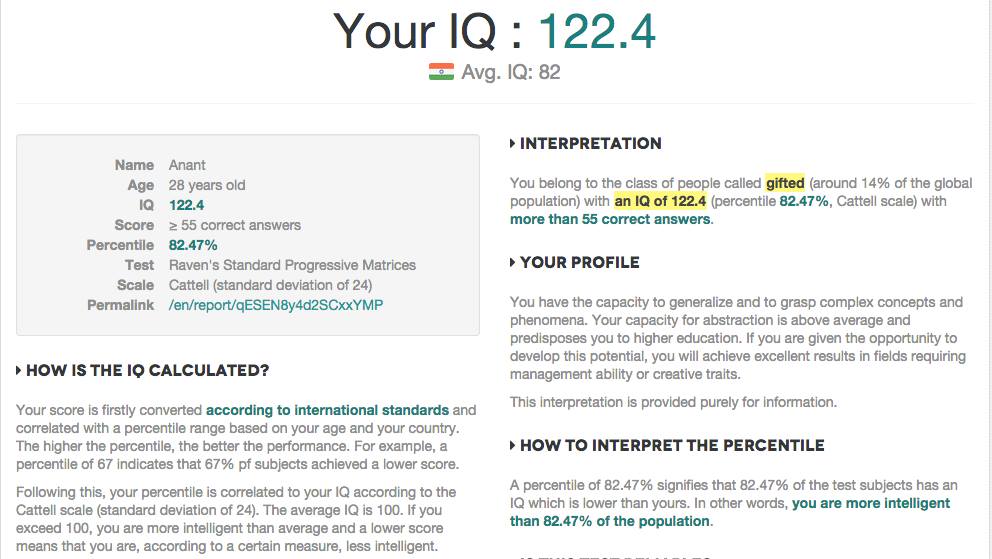This screenshot has height=559, width=992.
Task: Click triangle beside How is the IQ calculated
Action: [19, 371]
